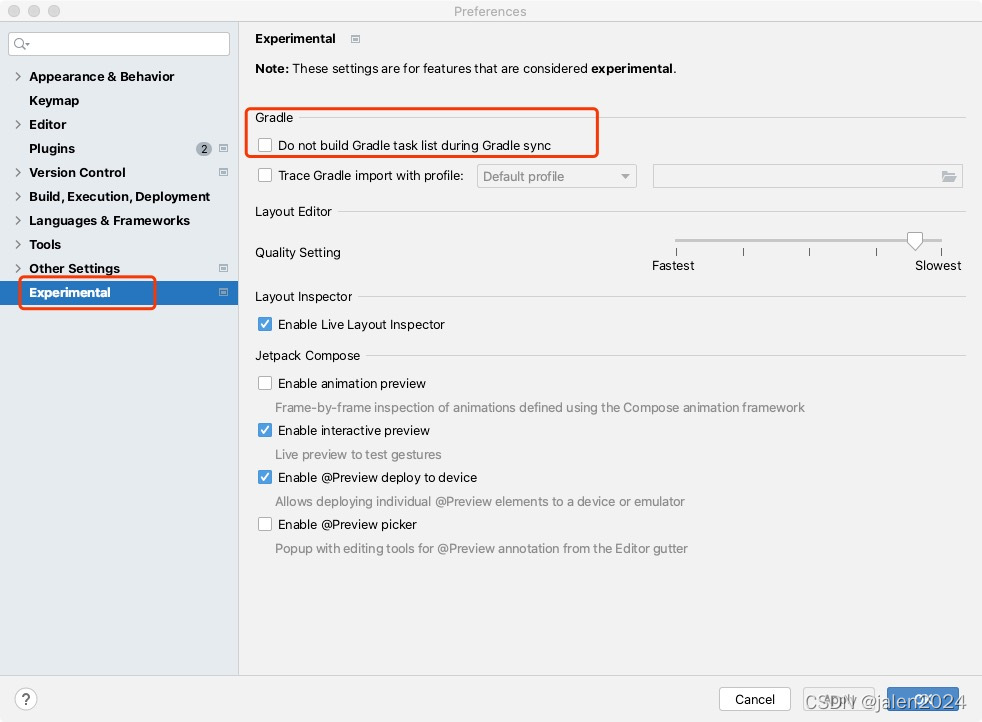Click the project-level icon on the Experimental row
Viewport: 982px width, 722px height.
tap(224, 292)
